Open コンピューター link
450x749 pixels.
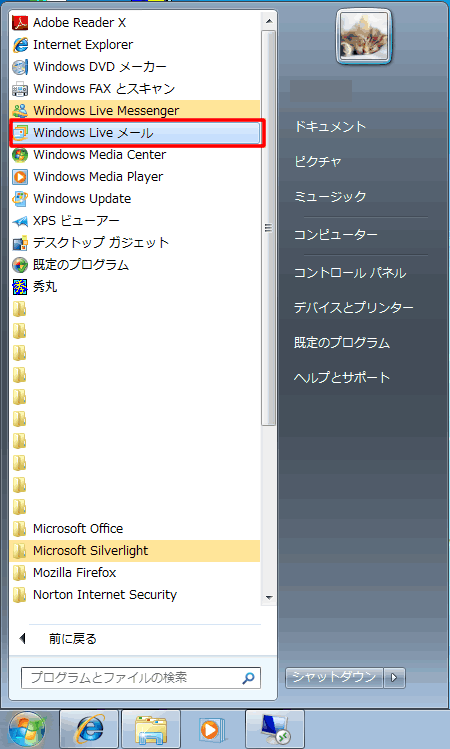click(335, 235)
